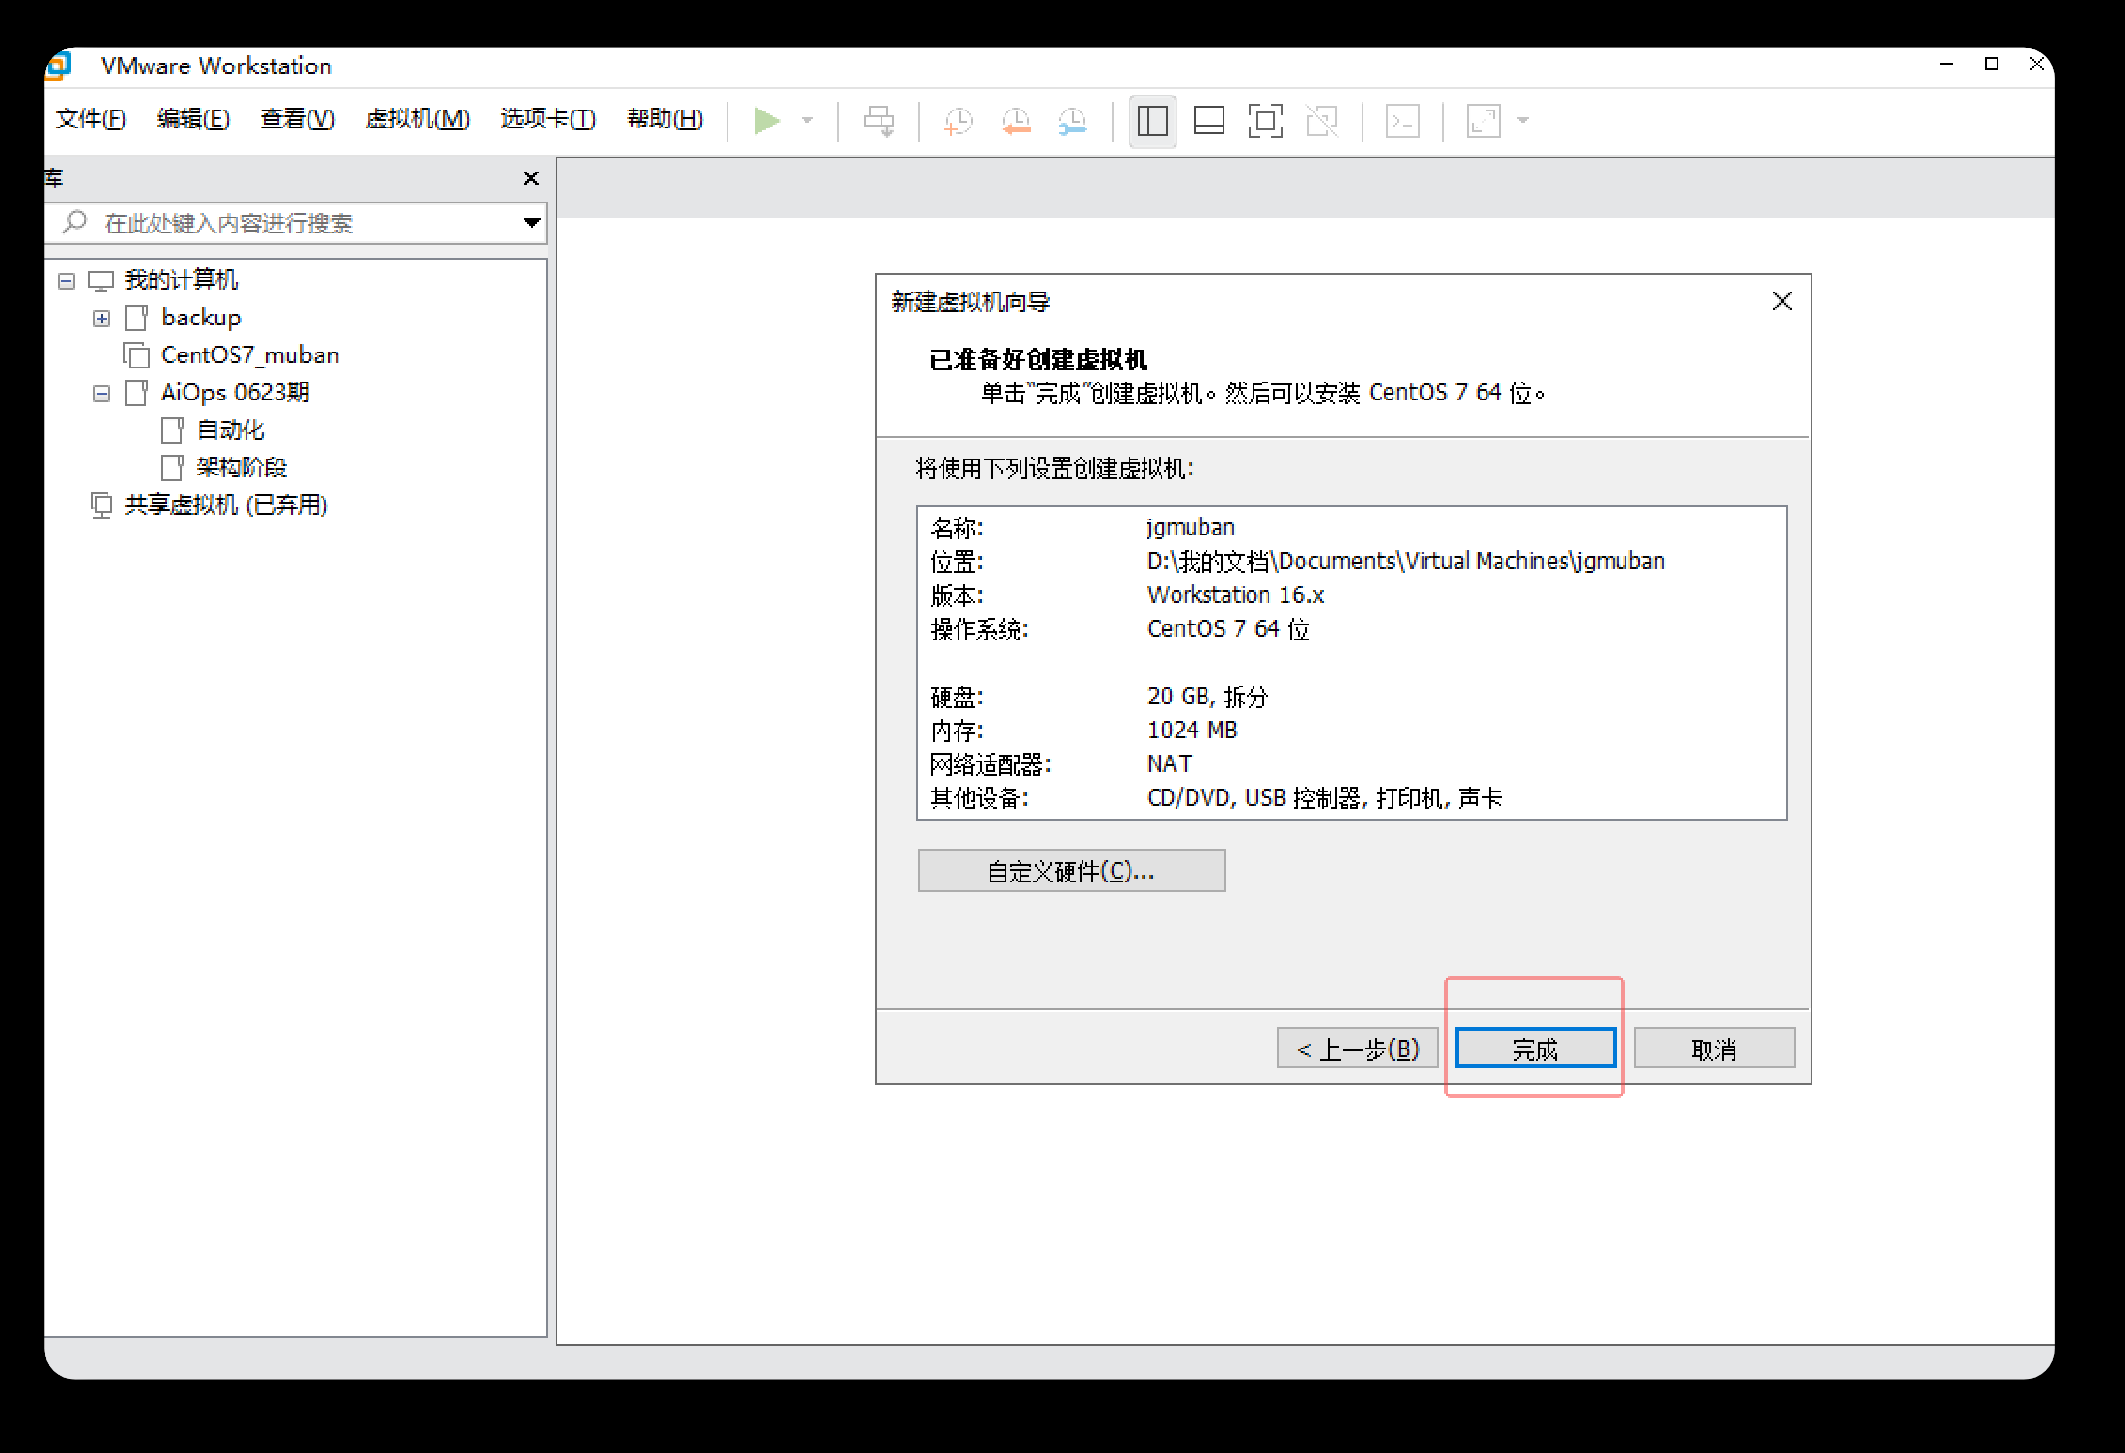
Task: Click the NAT network adapter value
Action: tap(1169, 764)
